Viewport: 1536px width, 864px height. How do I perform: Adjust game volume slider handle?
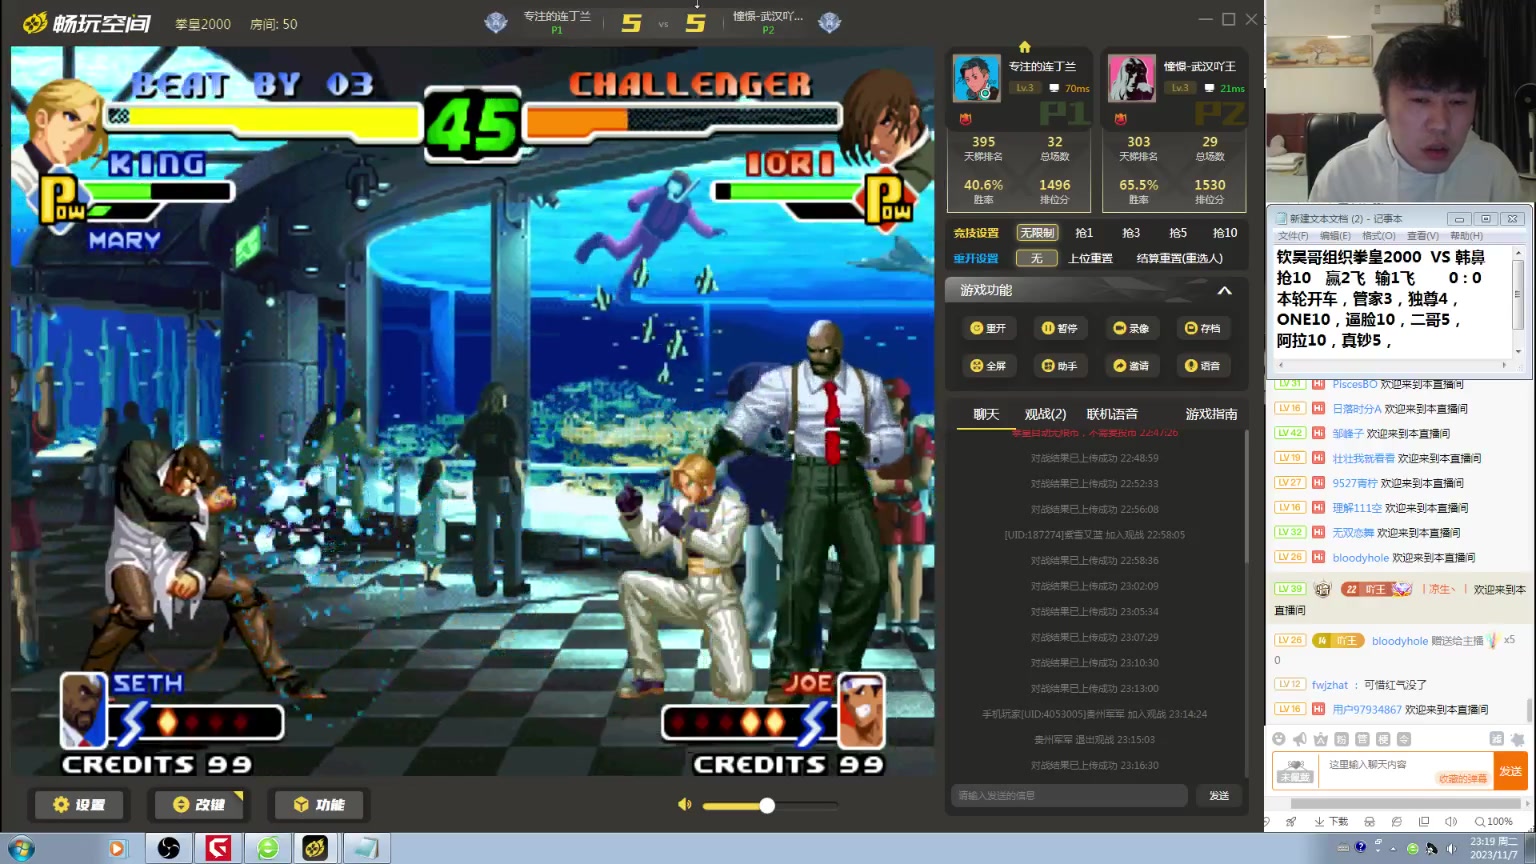767,805
